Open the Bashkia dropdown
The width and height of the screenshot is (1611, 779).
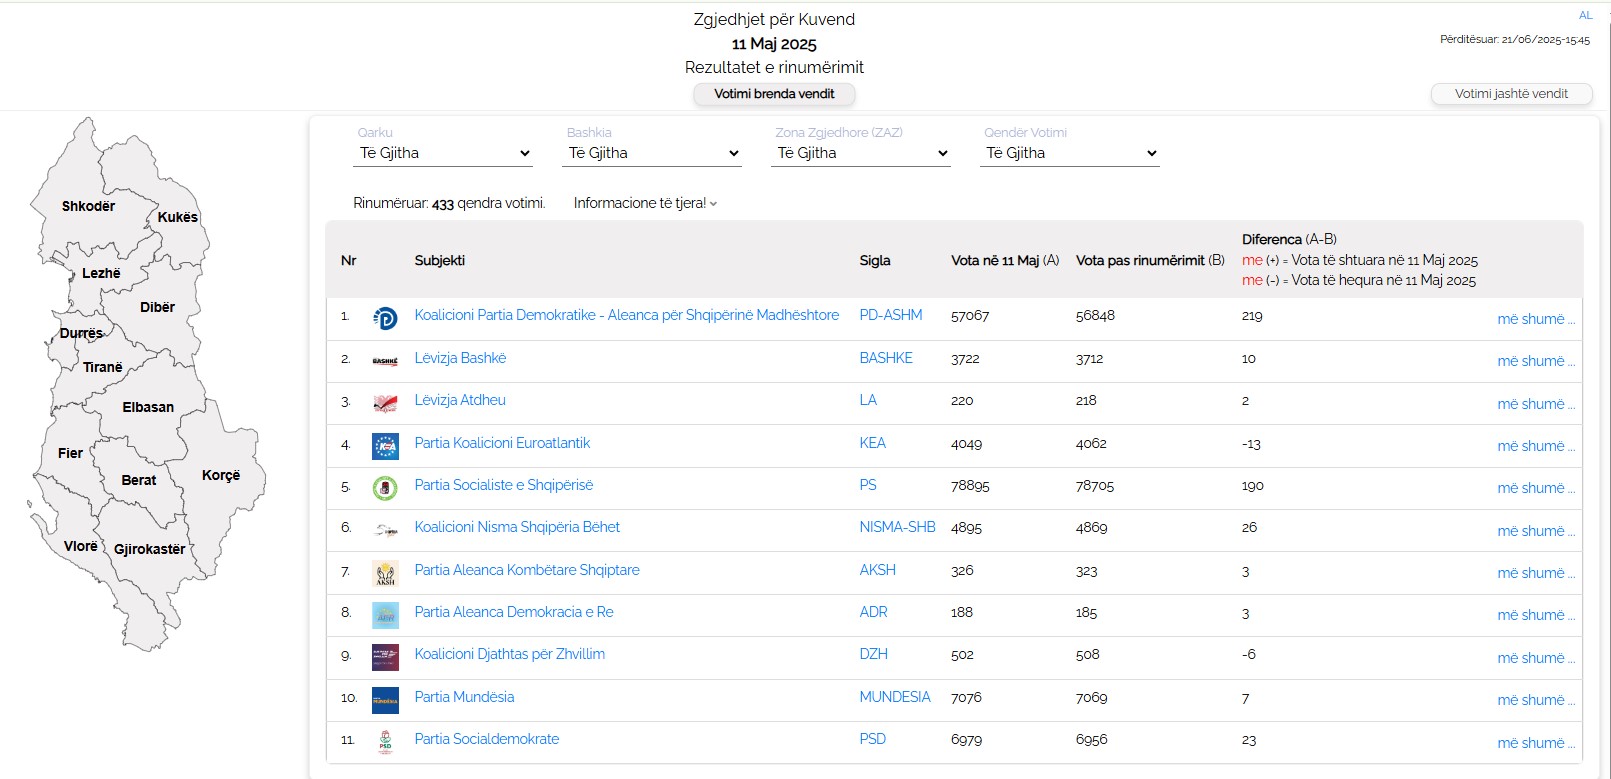tap(653, 153)
